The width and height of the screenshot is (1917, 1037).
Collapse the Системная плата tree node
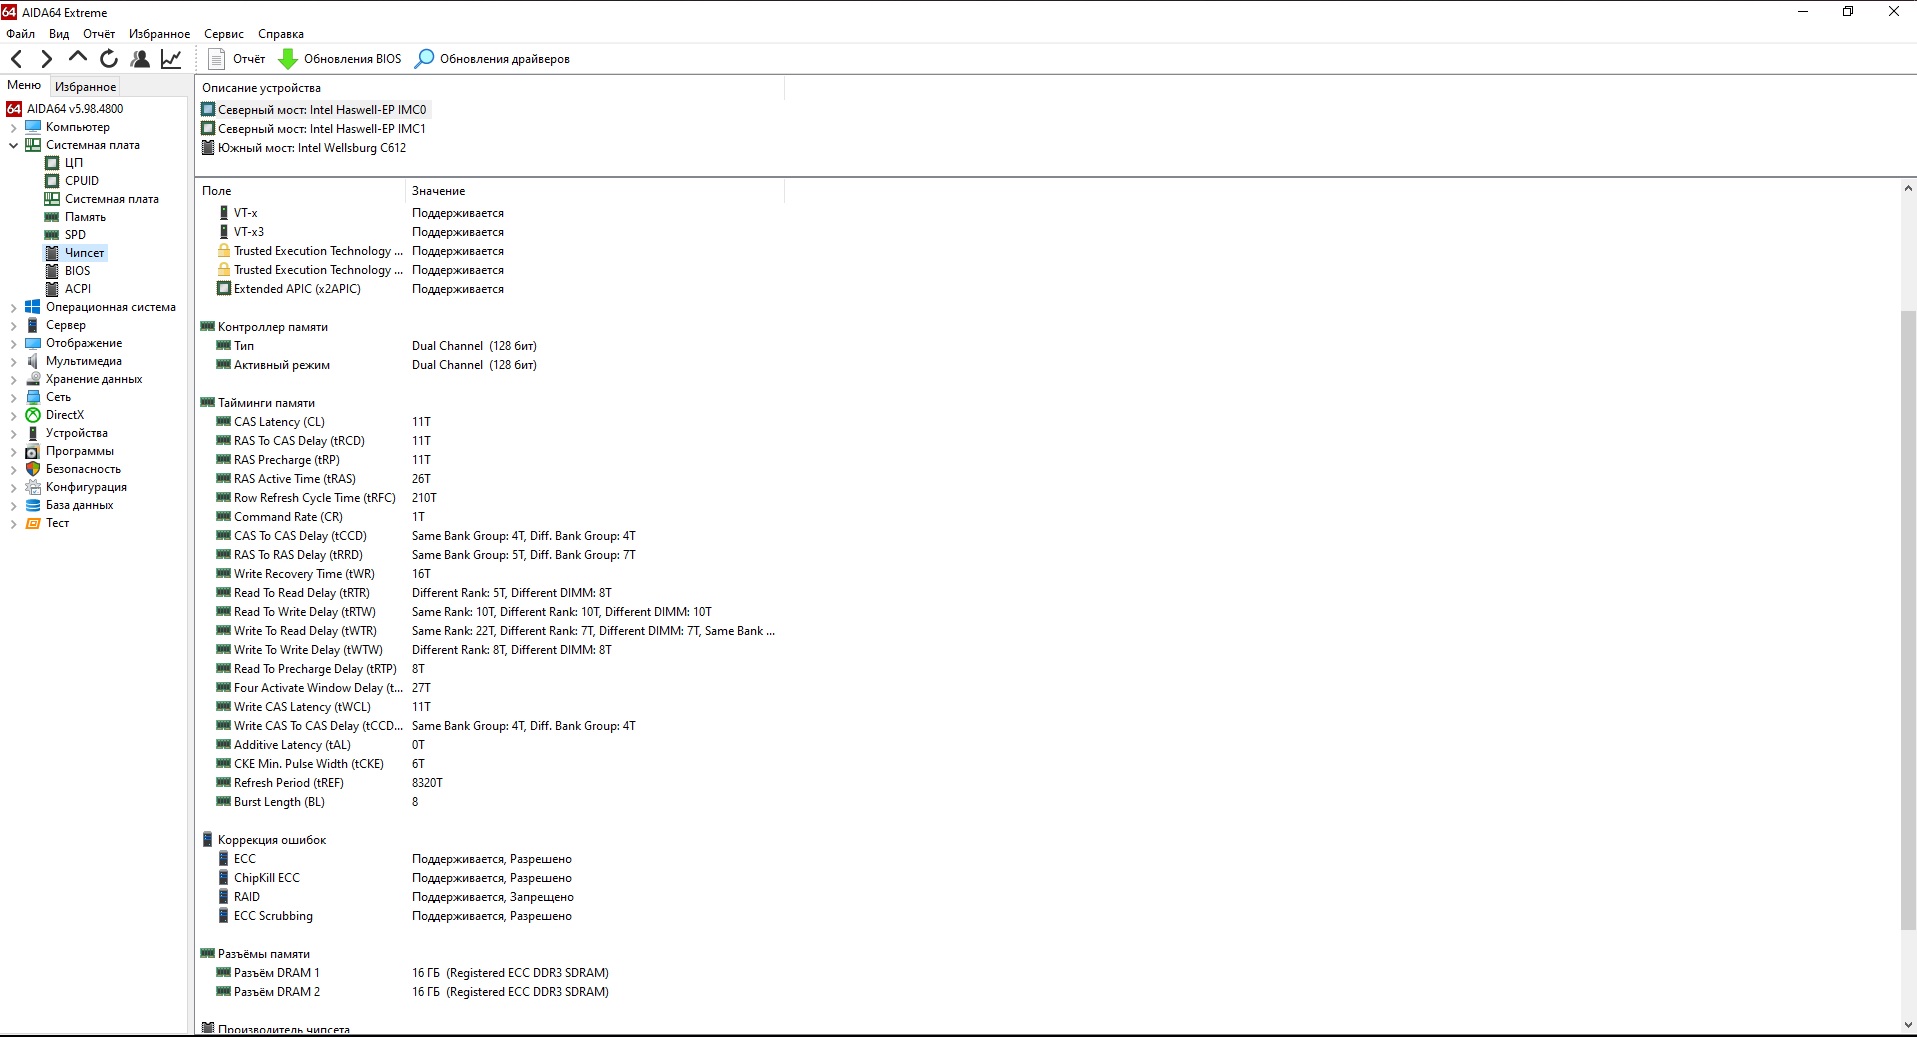pos(13,145)
